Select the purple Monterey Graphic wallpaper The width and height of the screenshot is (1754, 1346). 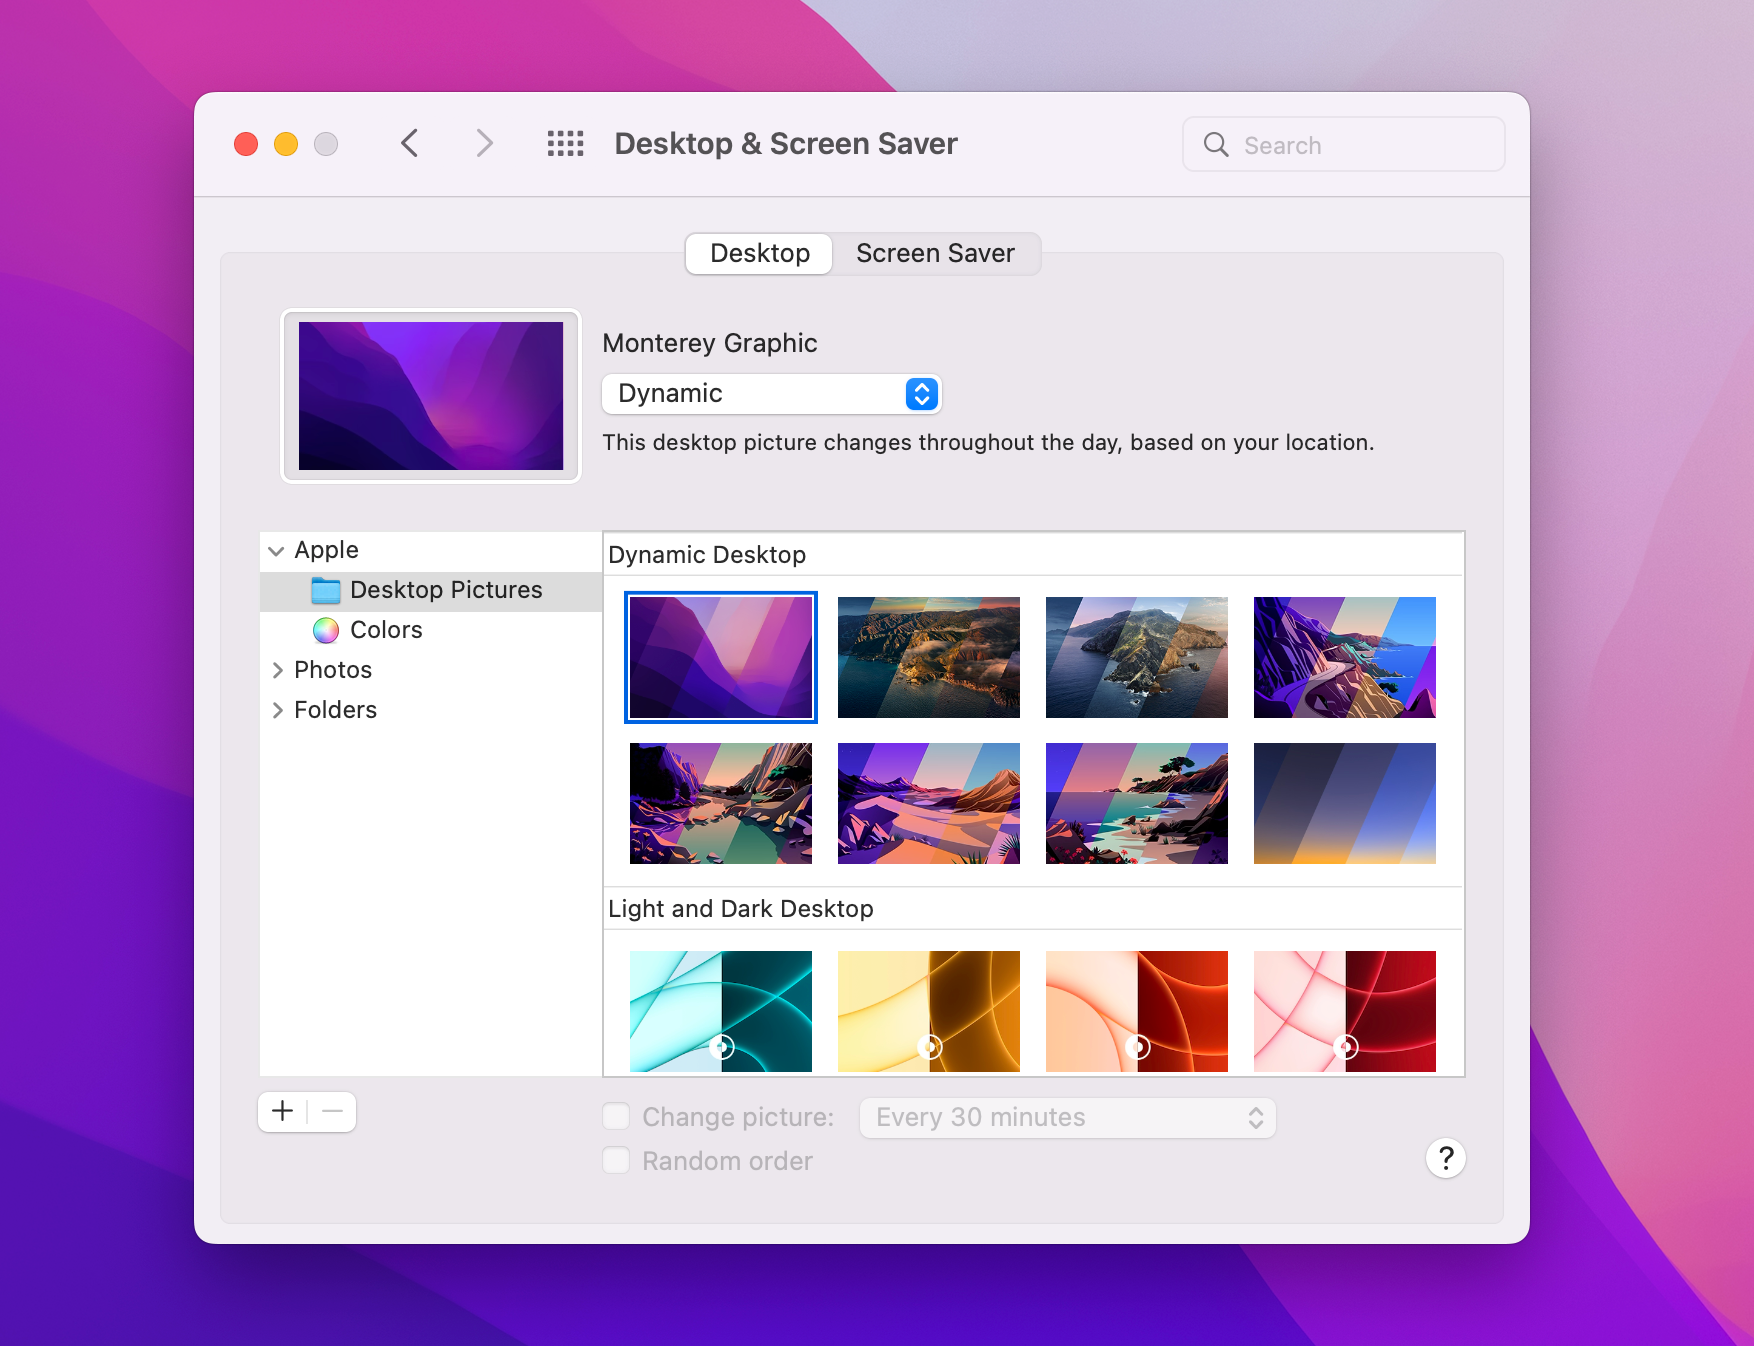pos(721,657)
